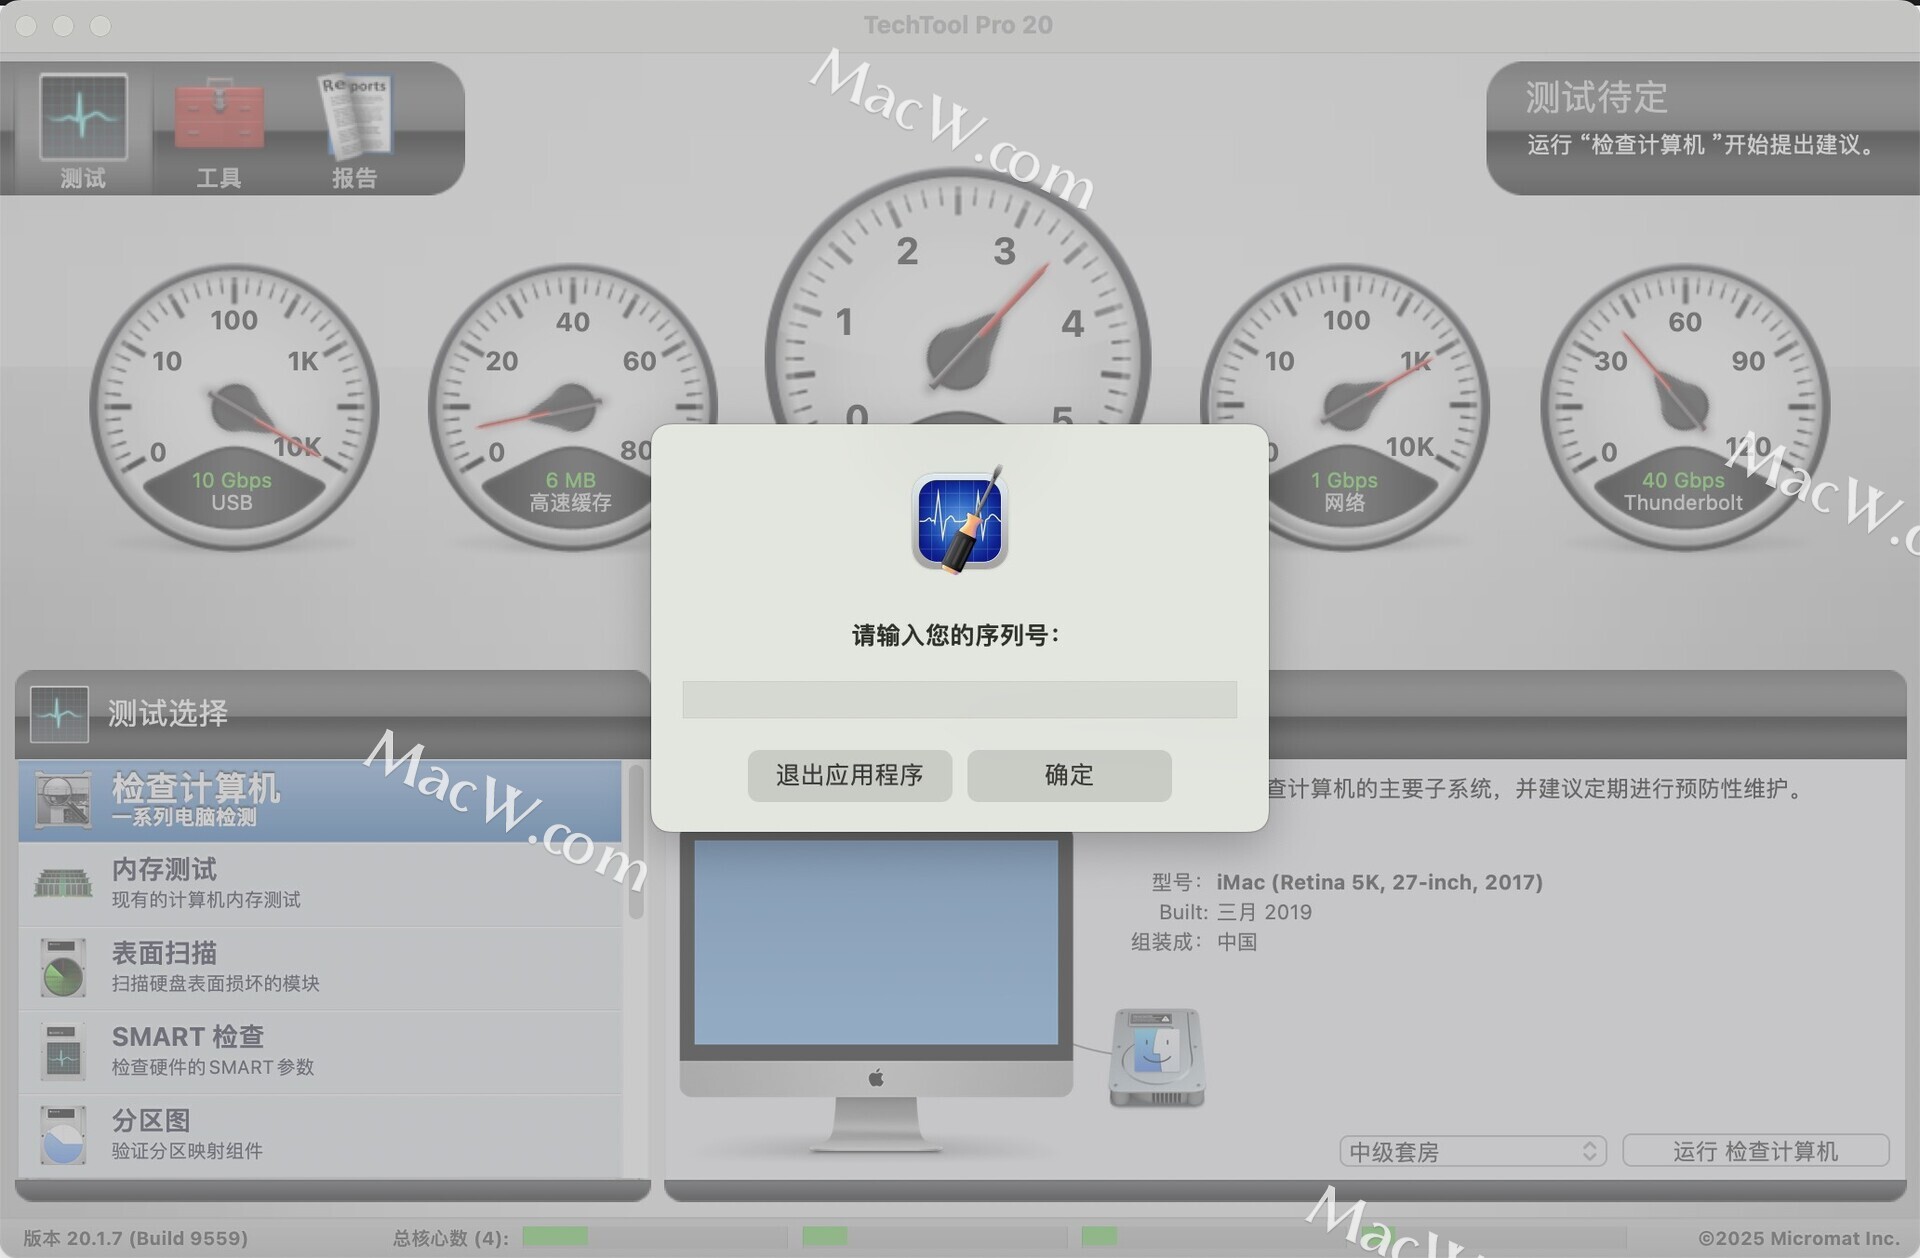The height and width of the screenshot is (1258, 1920).
Task: Click the ©2025 Micromat Inc. text
Action: [x=1799, y=1238]
